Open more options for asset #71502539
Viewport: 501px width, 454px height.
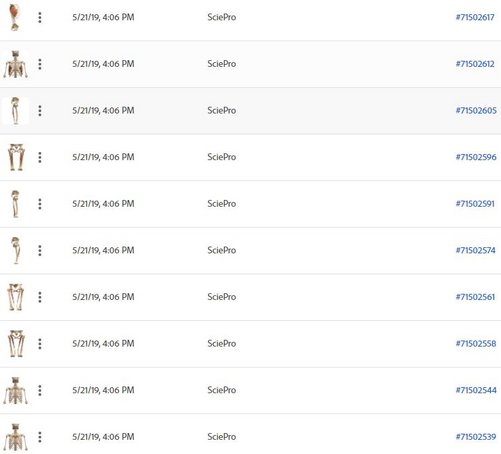[x=40, y=437]
